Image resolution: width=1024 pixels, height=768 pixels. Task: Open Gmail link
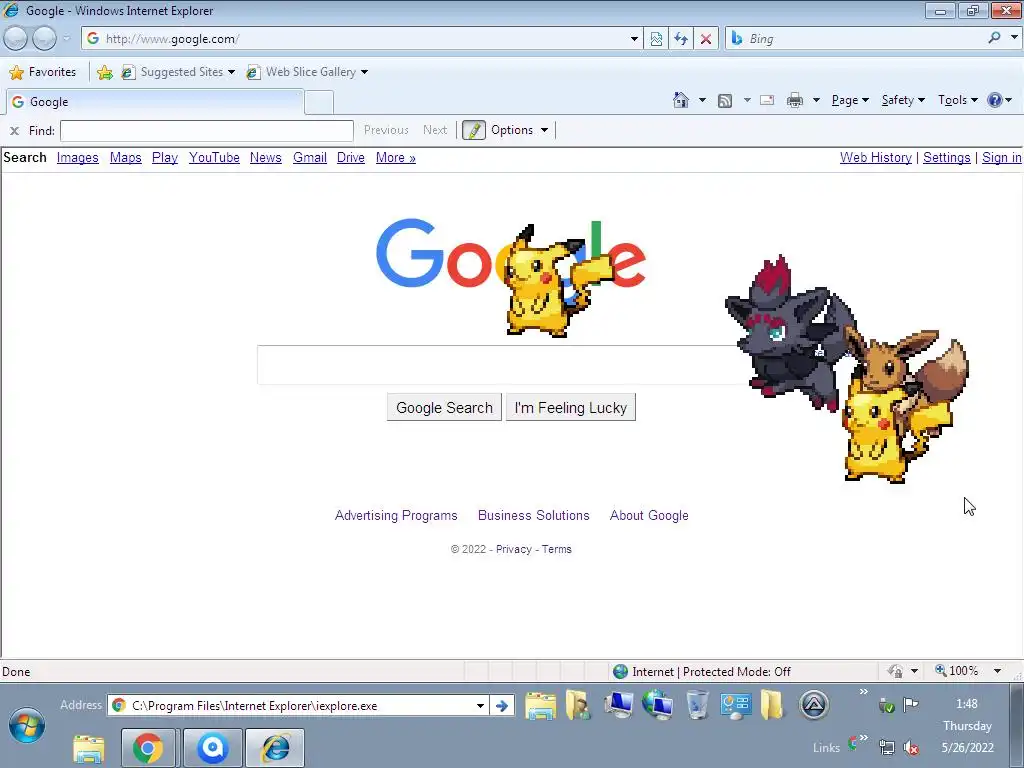coord(310,158)
